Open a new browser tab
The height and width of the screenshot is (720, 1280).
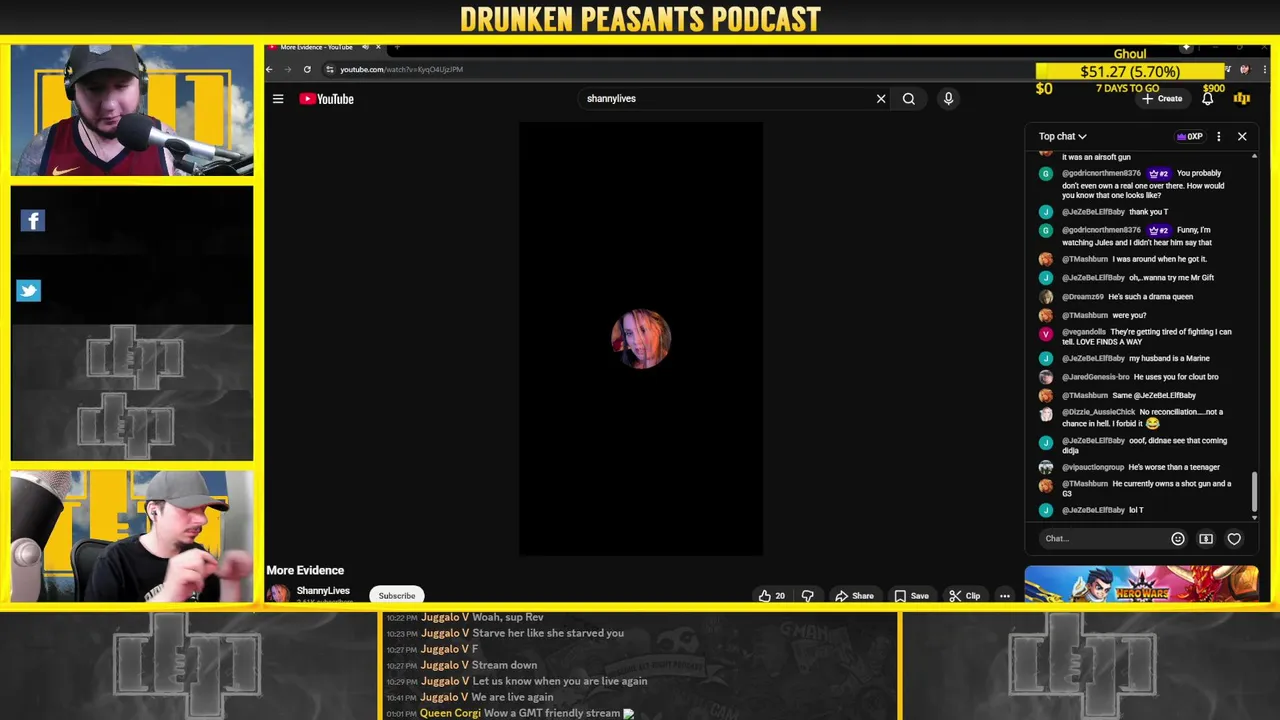coord(397,47)
